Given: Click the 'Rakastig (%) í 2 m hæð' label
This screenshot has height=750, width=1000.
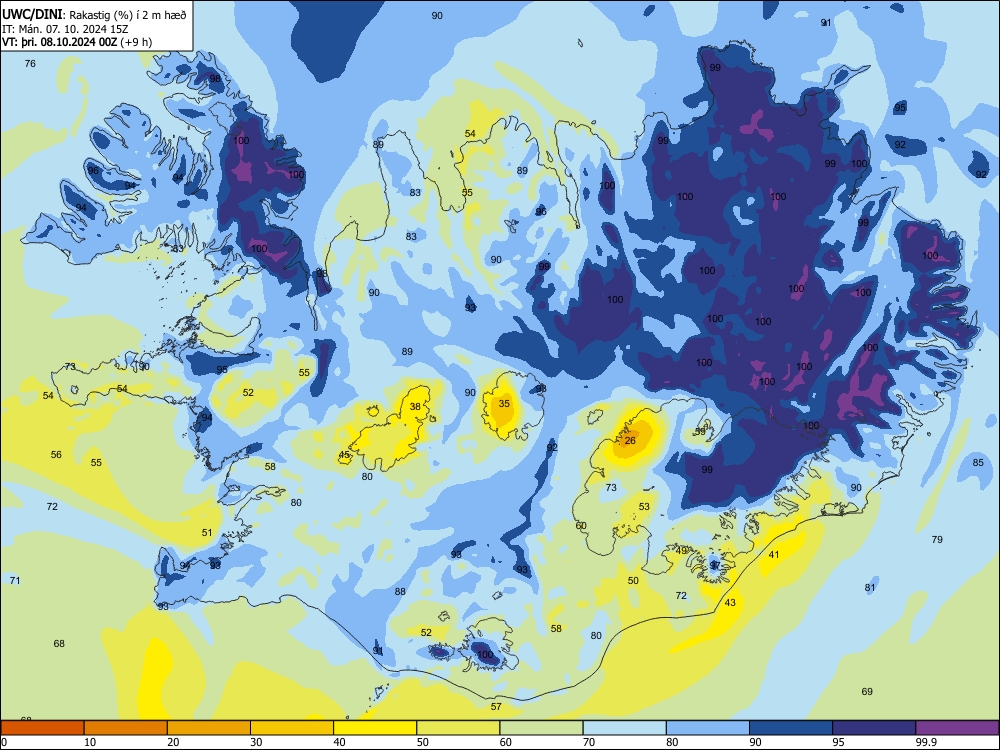Looking at the screenshot, I should [x=128, y=15].
